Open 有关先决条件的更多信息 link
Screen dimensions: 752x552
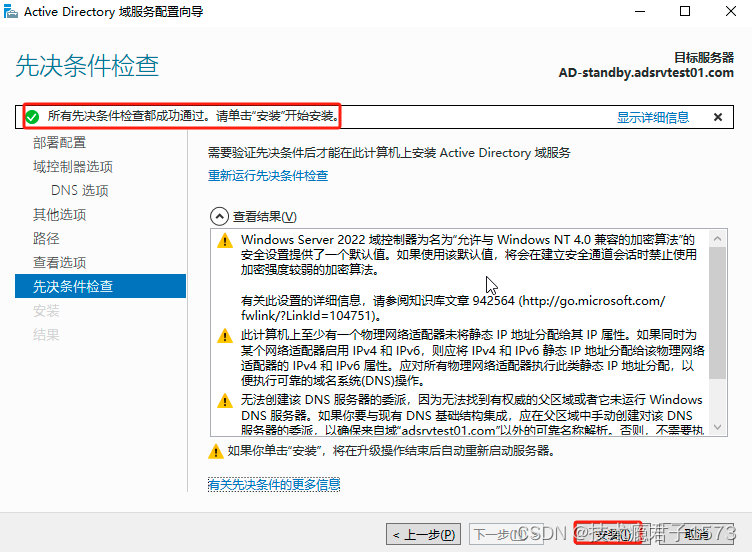click(x=274, y=484)
